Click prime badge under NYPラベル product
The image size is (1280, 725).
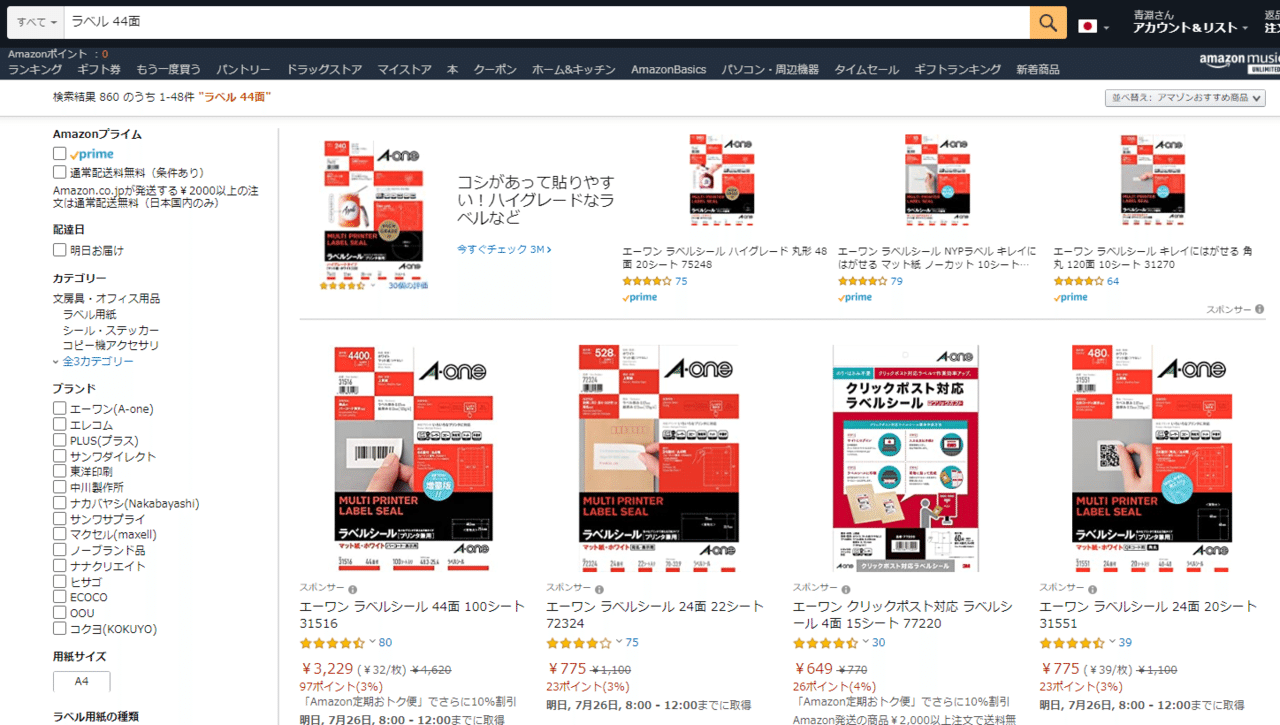coord(855,297)
